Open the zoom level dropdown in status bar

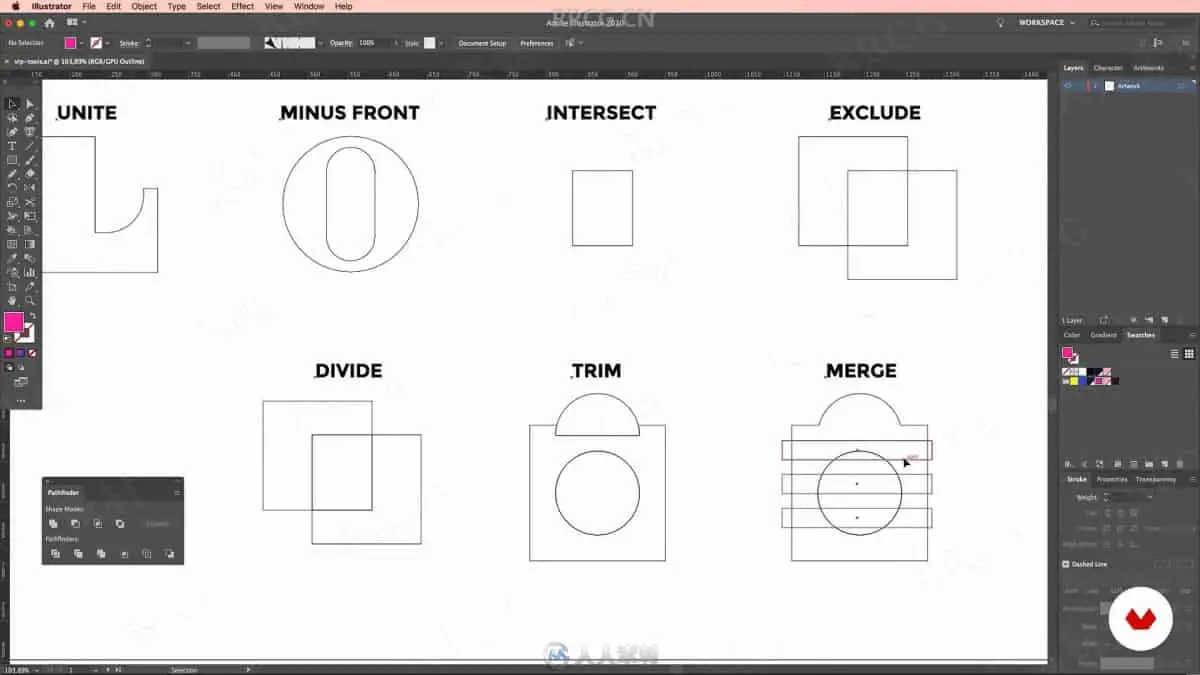pos(39,669)
